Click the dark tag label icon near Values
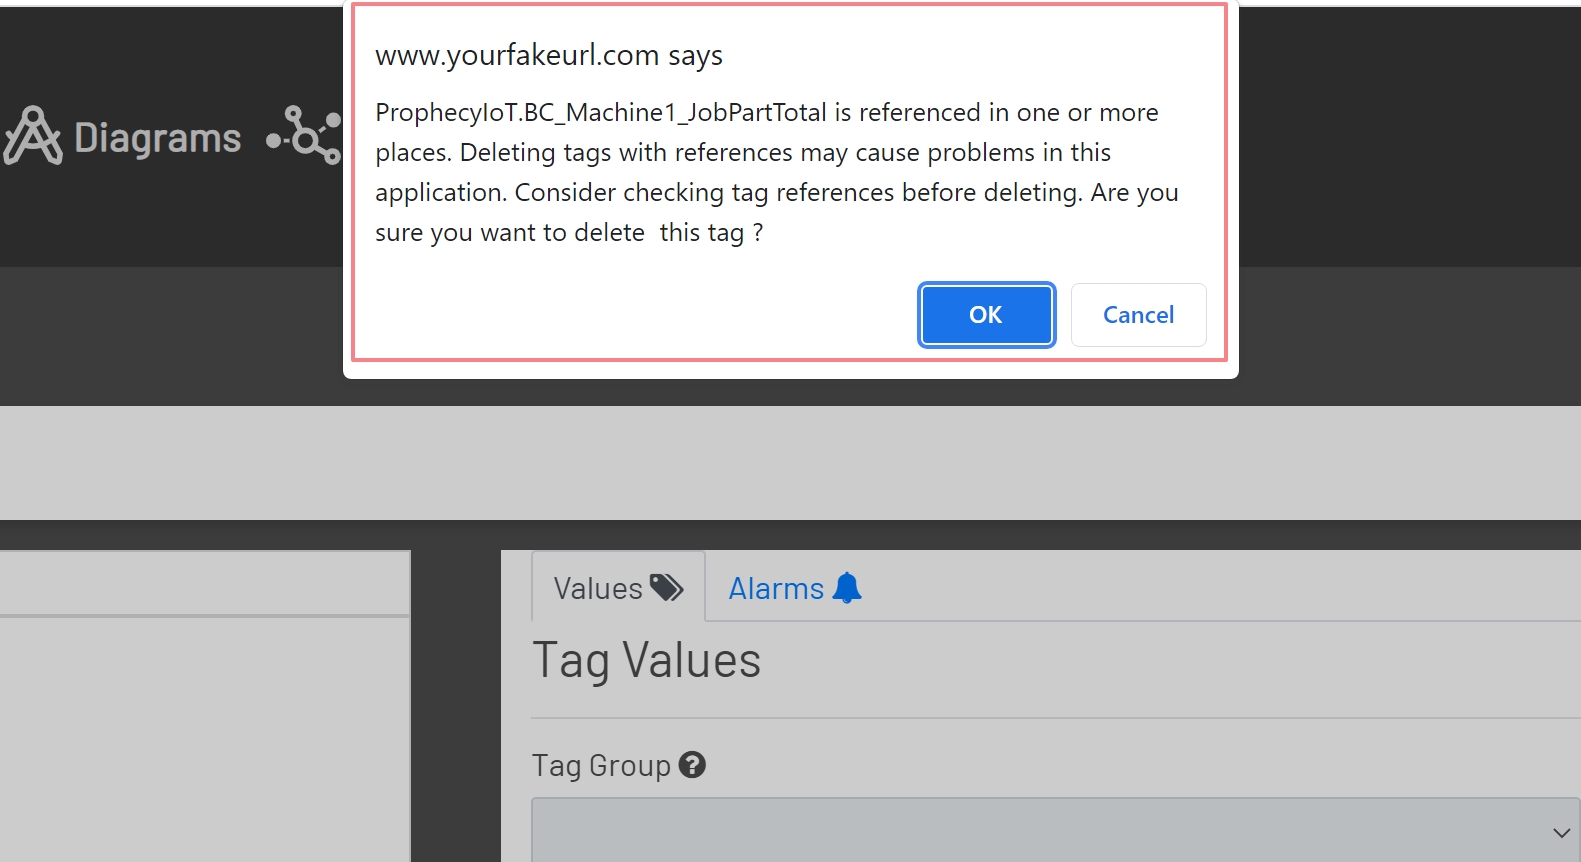Viewport: 1581px width, 862px height. (667, 587)
